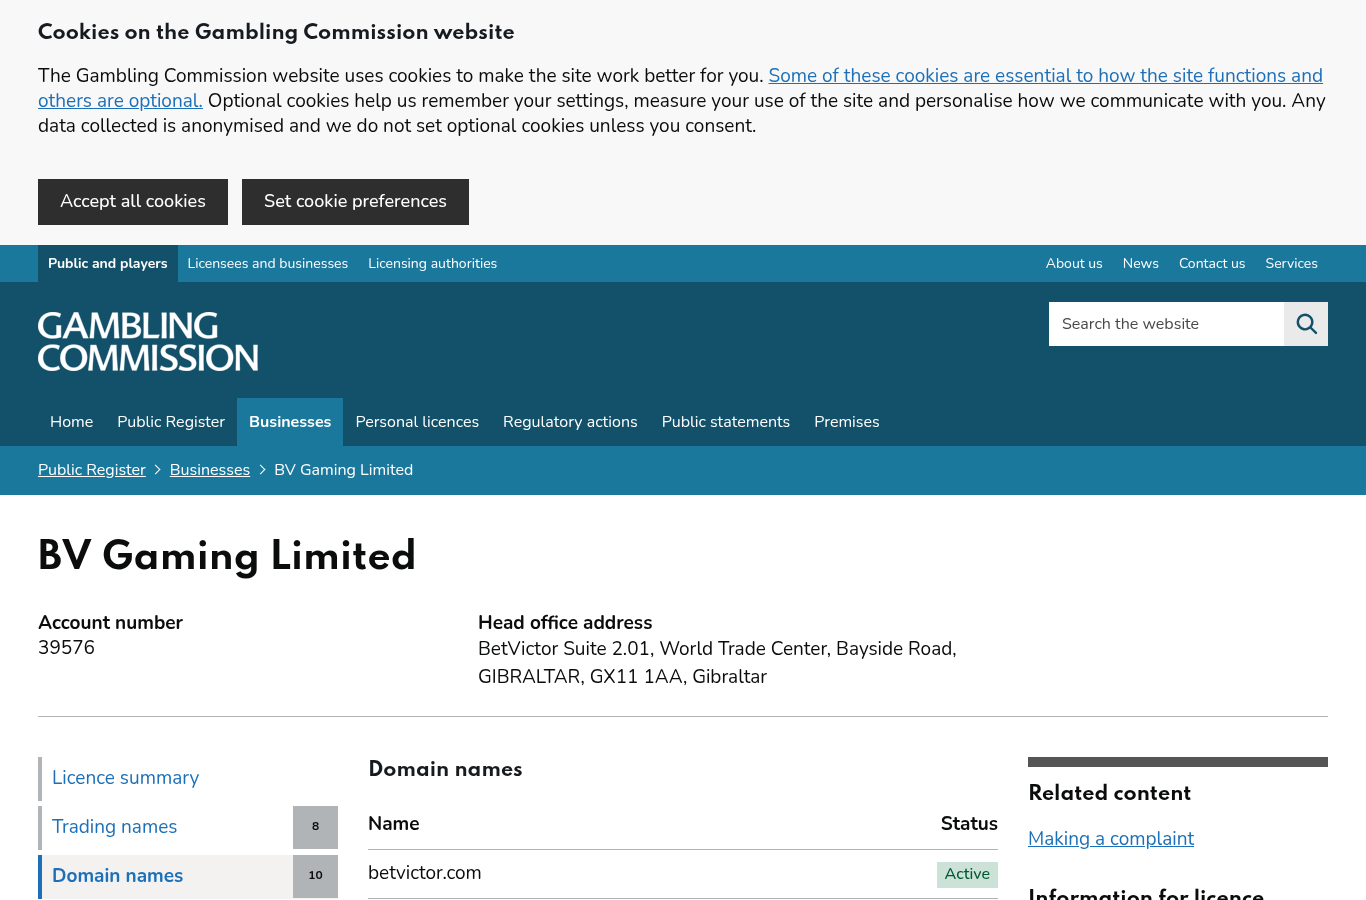Open Regulatory actions section
The height and width of the screenshot is (900, 1366).
coord(570,422)
